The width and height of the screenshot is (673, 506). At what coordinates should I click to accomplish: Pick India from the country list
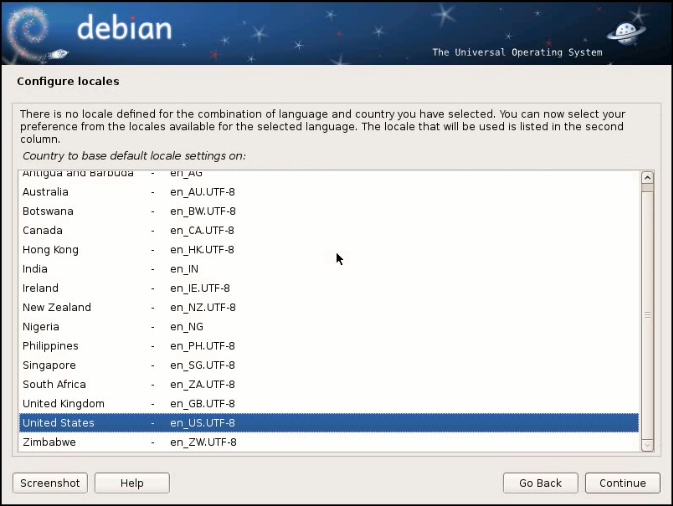tap(329, 269)
